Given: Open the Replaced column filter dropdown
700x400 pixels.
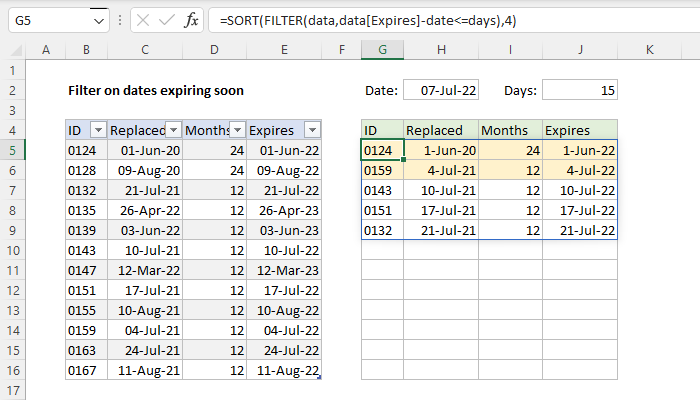Looking at the screenshot, I should pyautogui.click(x=172, y=130).
